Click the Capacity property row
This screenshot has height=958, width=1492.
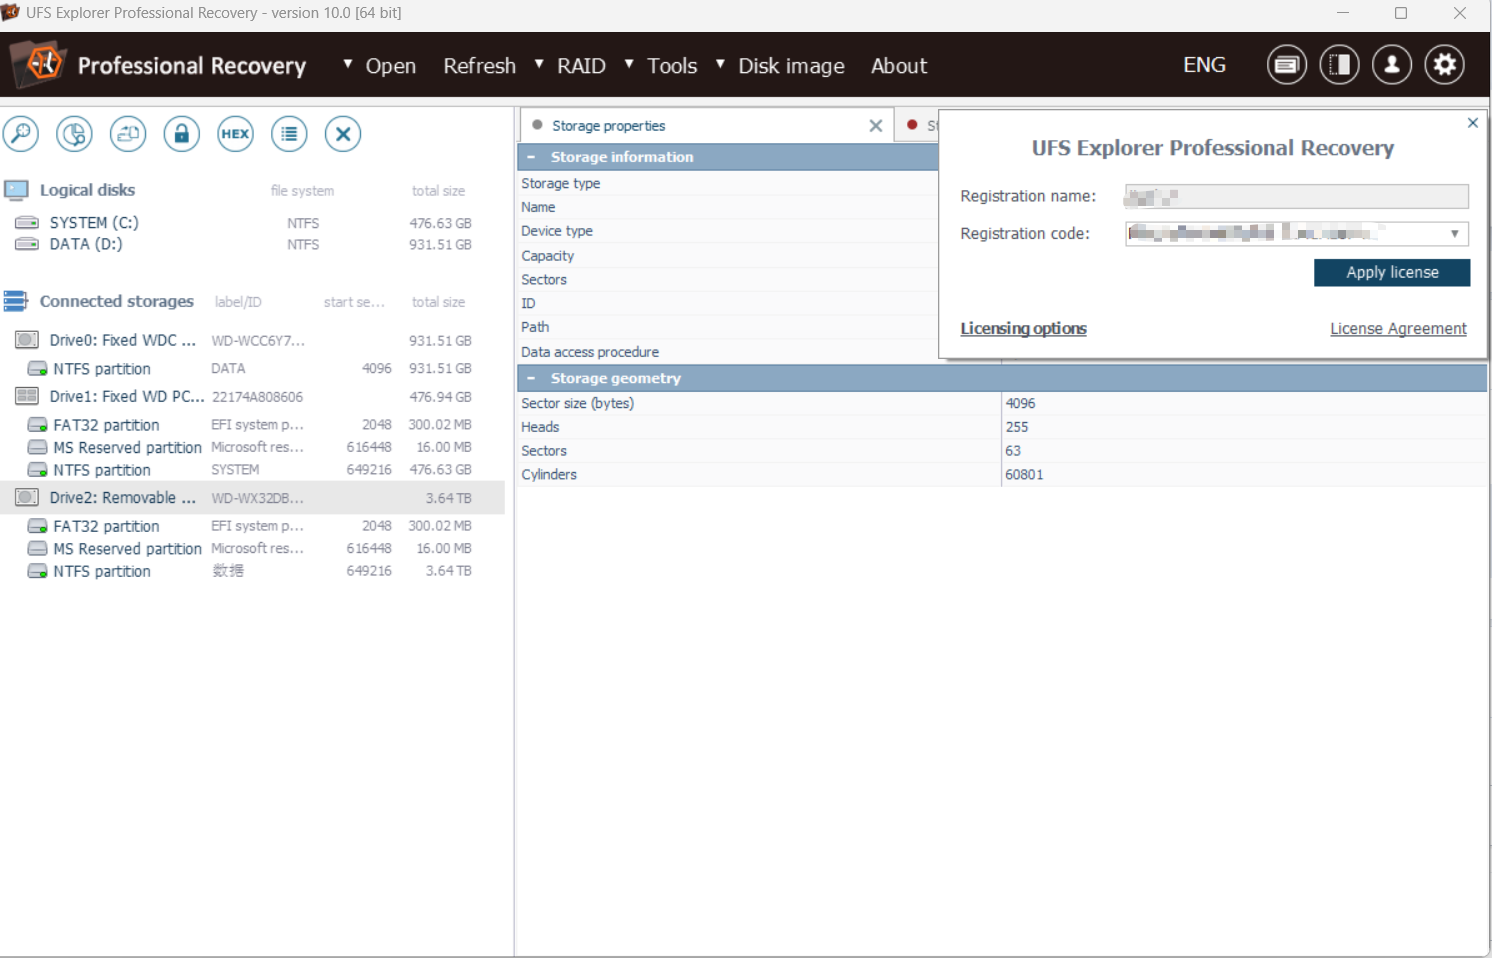pos(728,256)
